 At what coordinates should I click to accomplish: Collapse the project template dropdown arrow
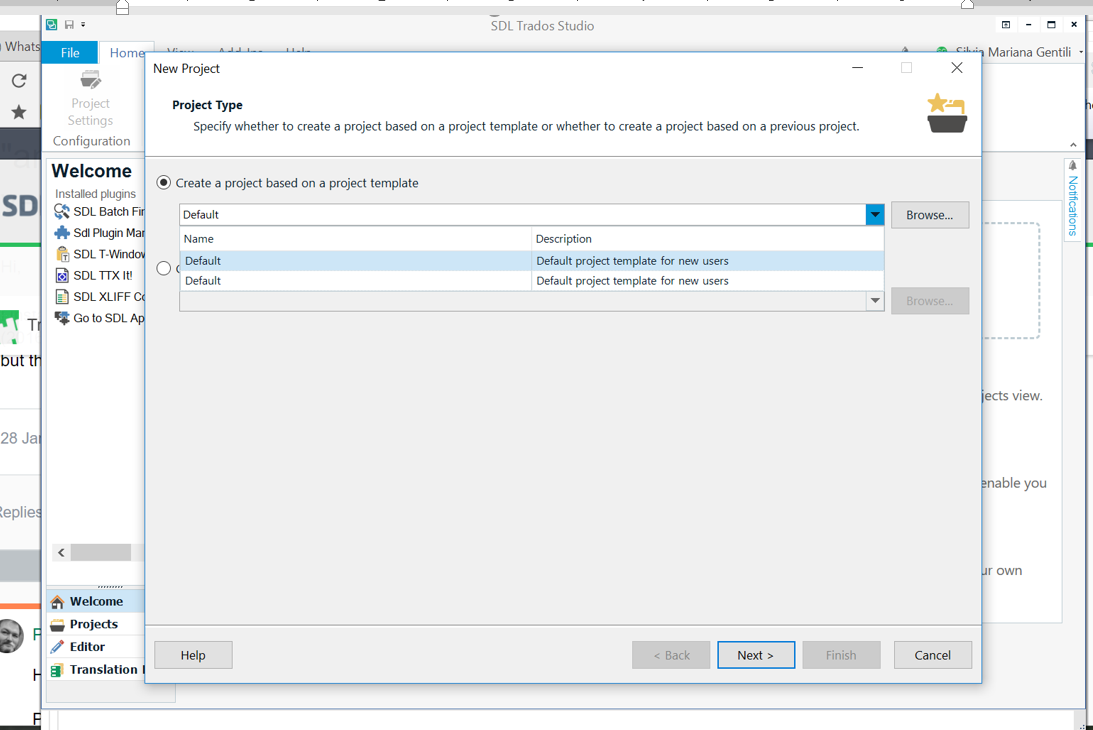875,215
